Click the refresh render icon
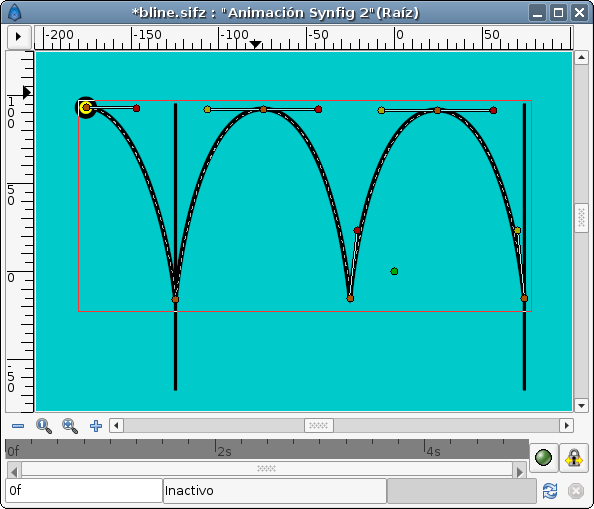The image size is (594, 509). click(x=550, y=491)
